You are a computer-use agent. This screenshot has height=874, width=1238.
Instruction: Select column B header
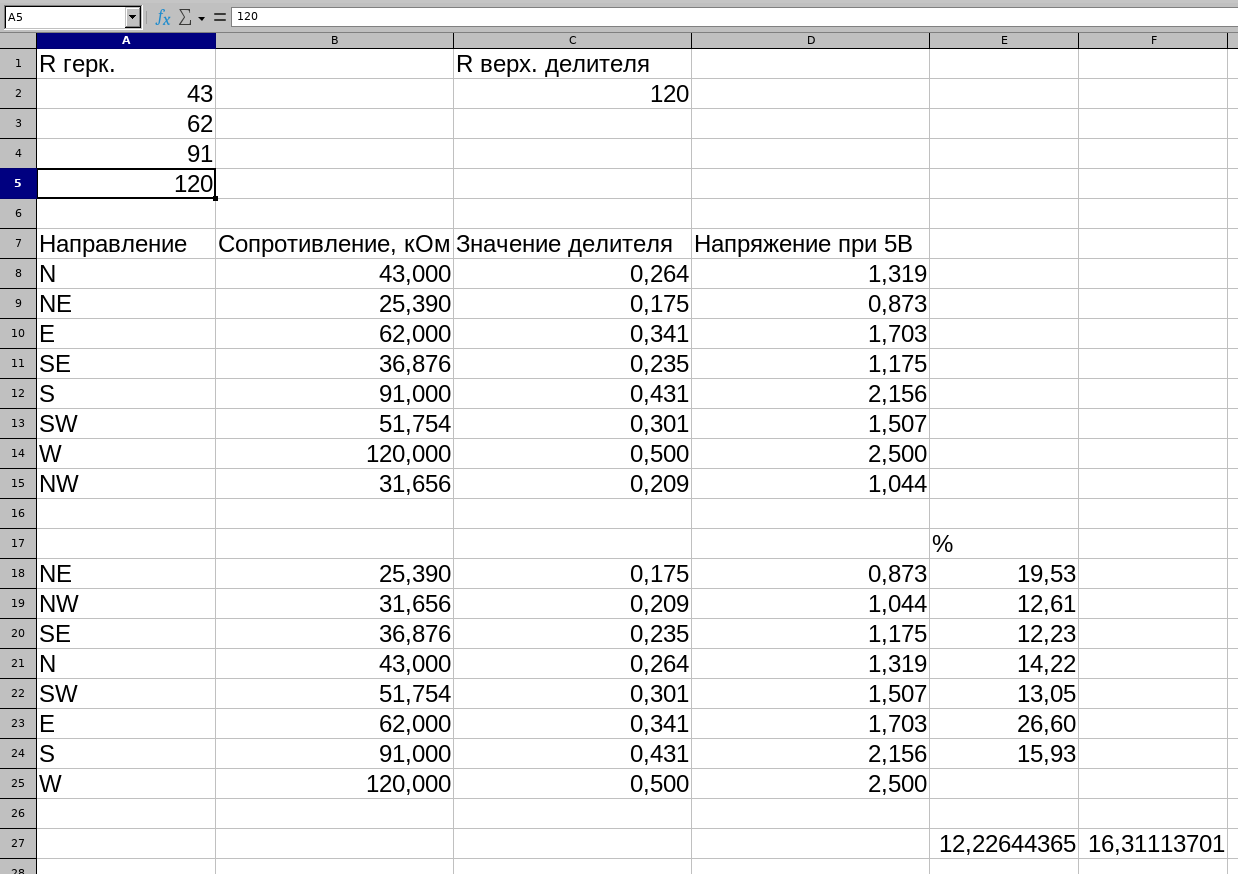[x=334, y=40]
